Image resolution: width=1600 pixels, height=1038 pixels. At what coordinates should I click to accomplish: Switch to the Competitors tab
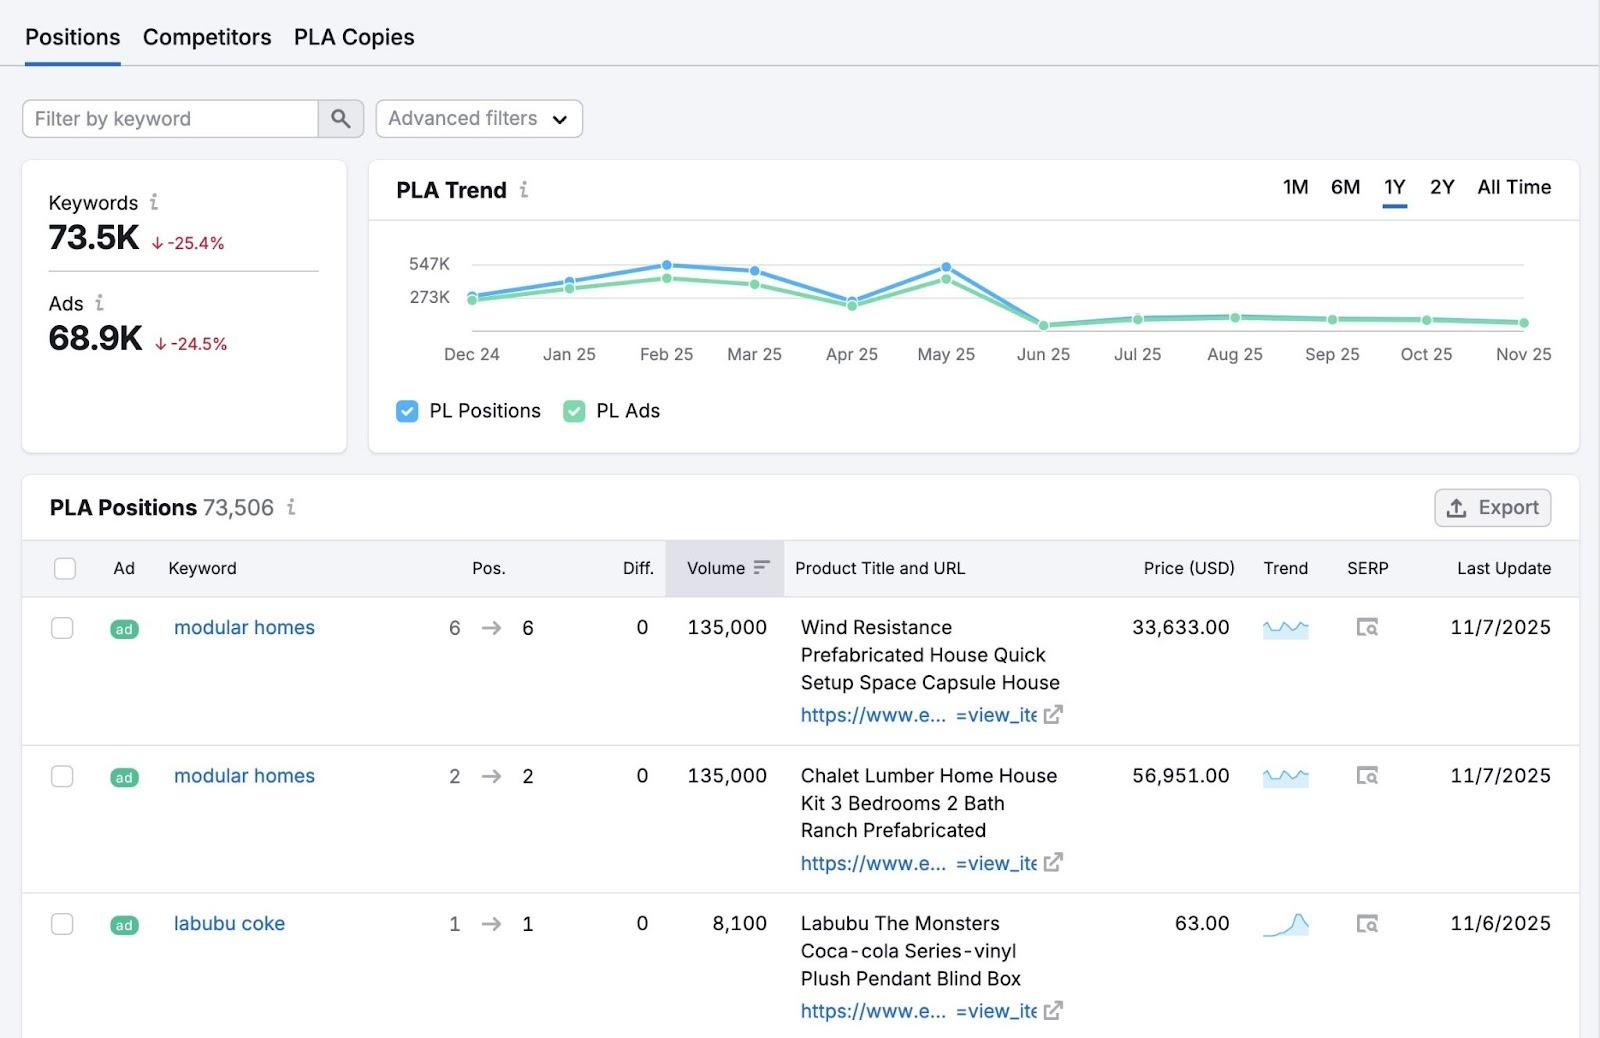[206, 37]
